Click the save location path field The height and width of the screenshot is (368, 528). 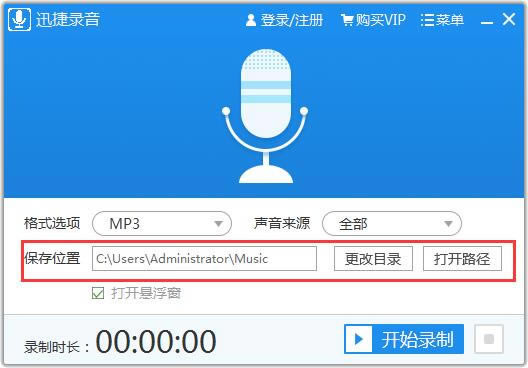tap(204, 259)
